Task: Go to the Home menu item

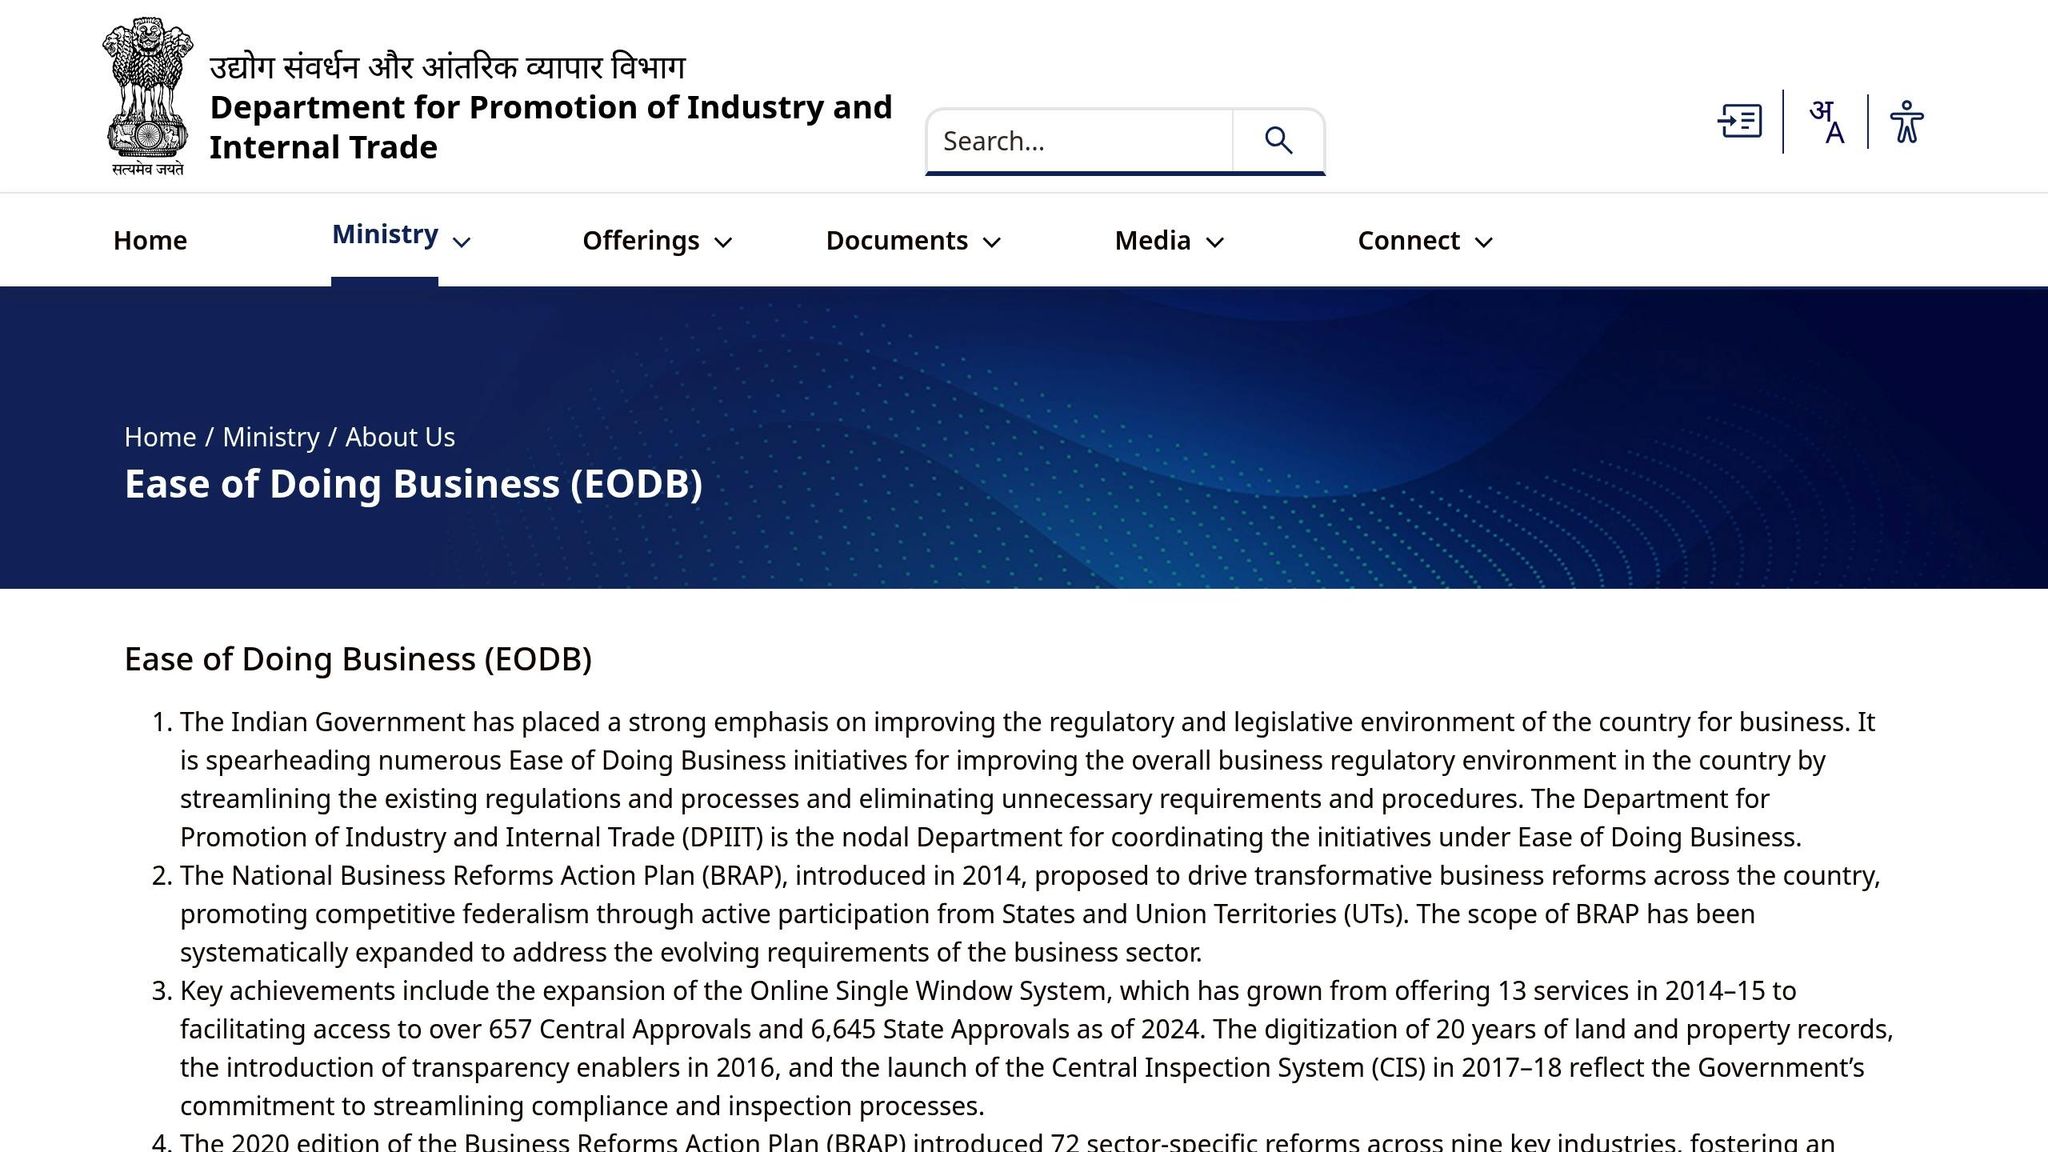Action: [x=150, y=241]
